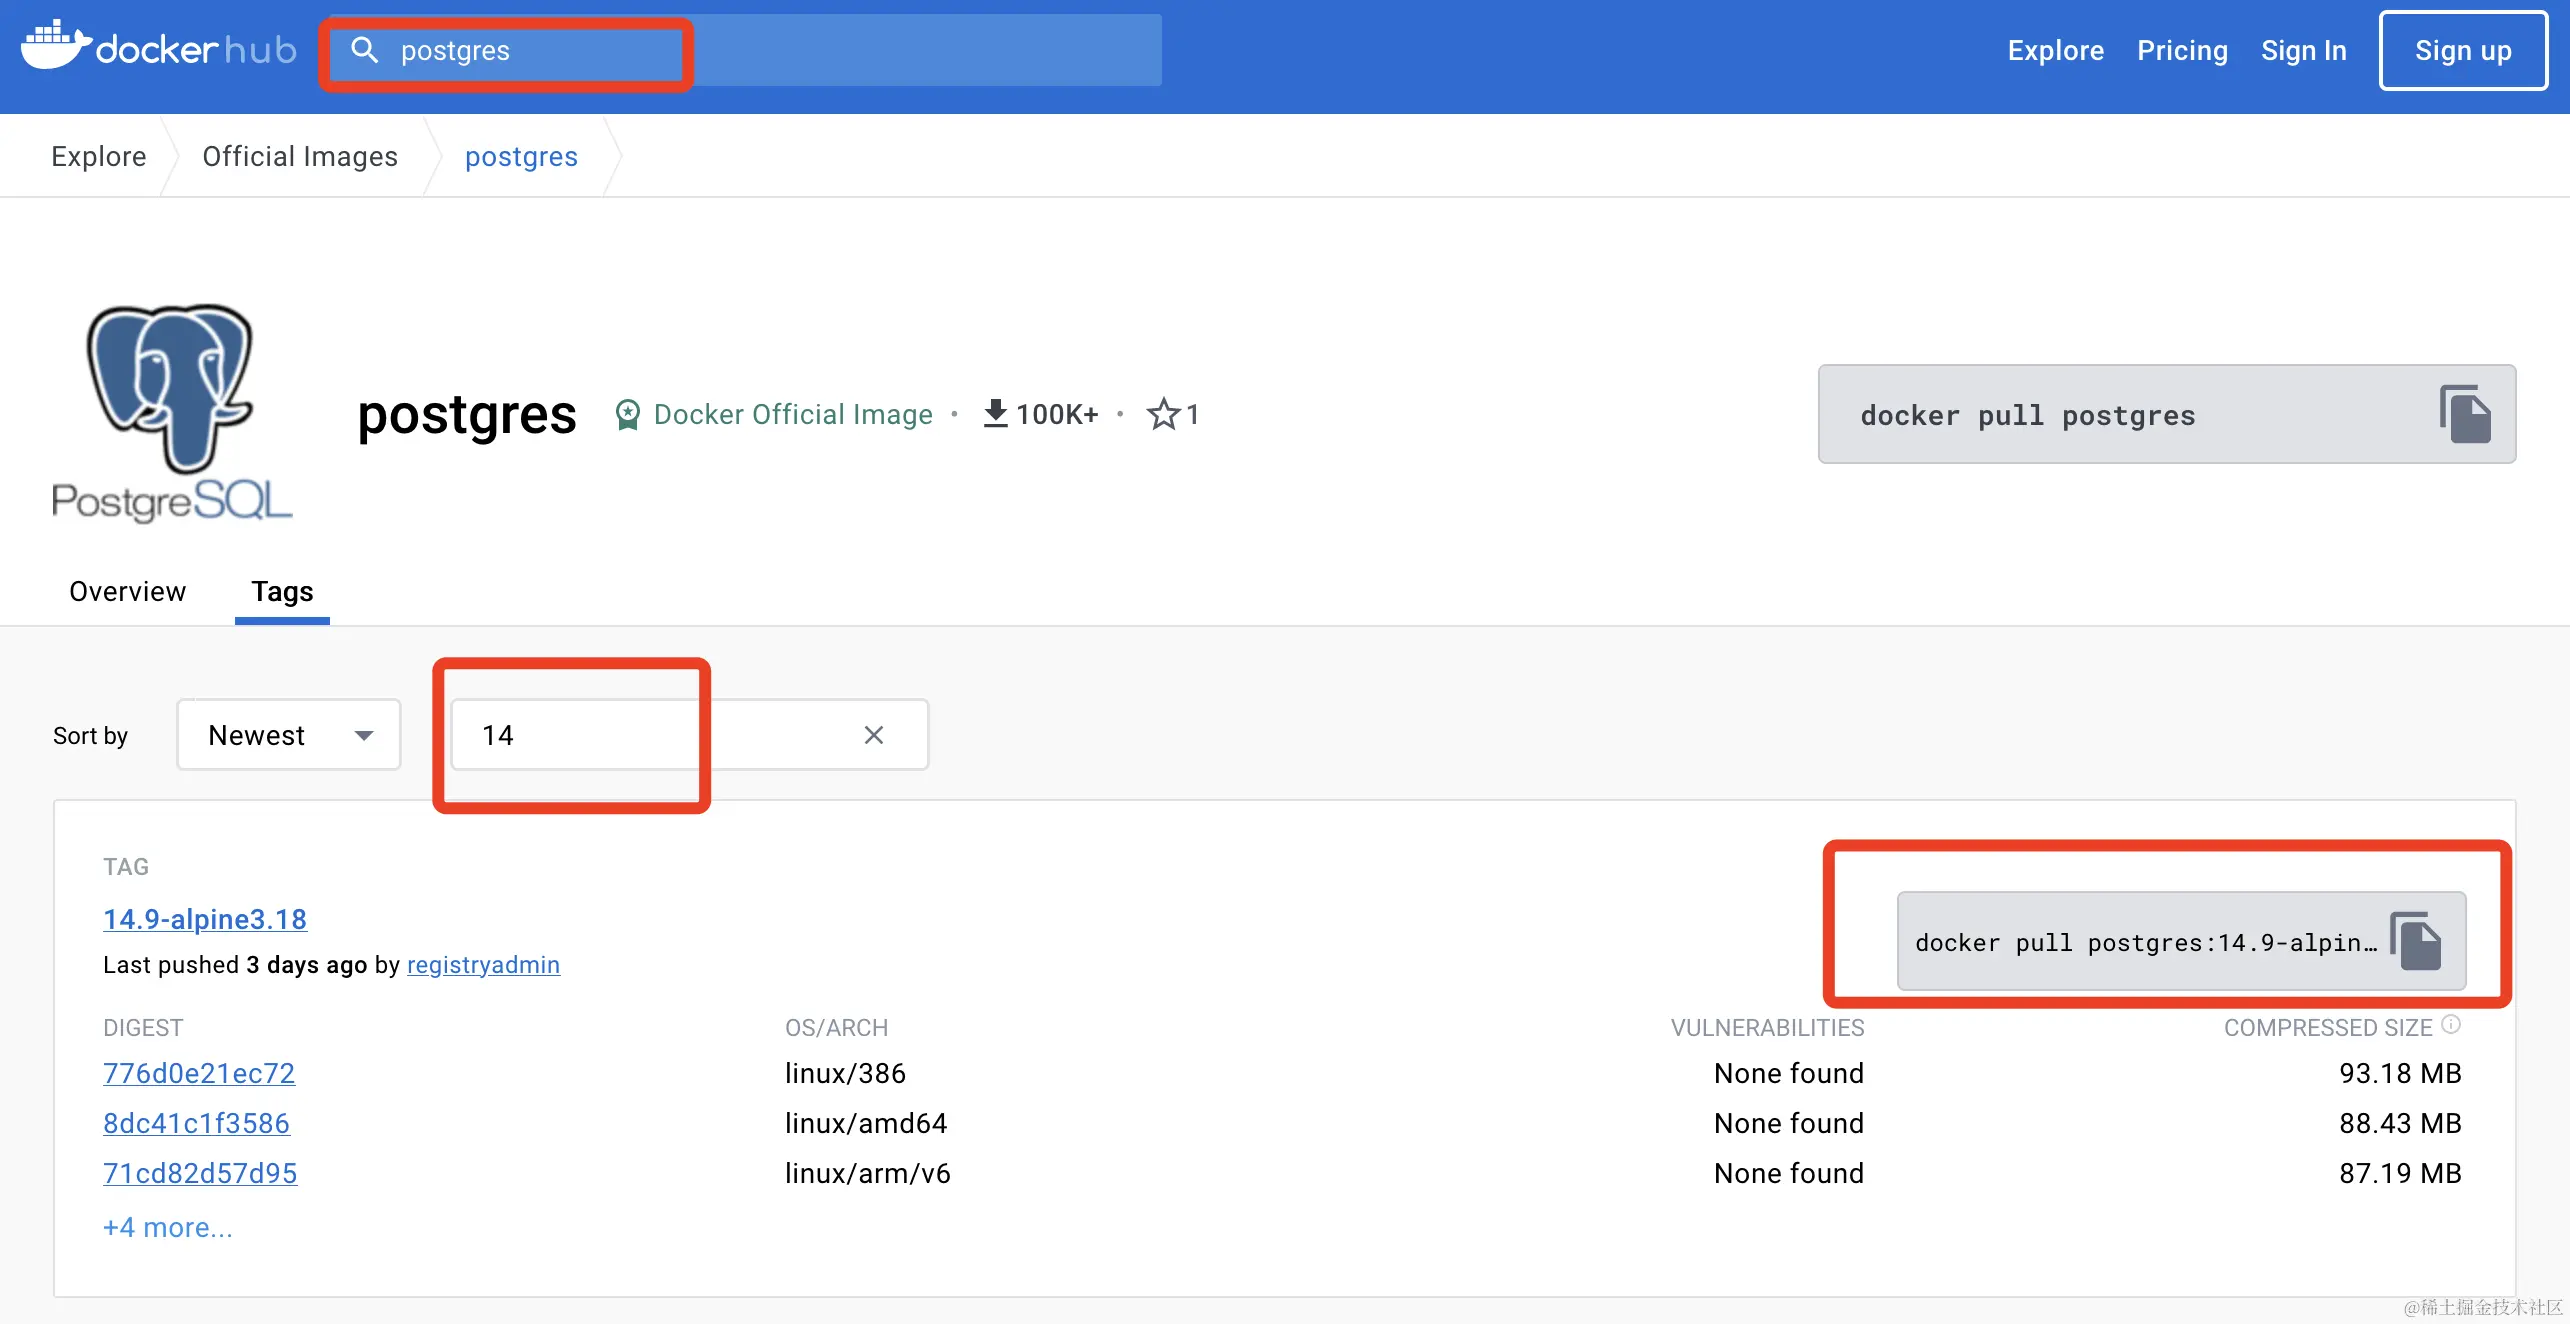The height and width of the screenshot is (1324, 2570).
Task: Open digest 8dc41c1f3586
Action: [x=196, y=1123]
